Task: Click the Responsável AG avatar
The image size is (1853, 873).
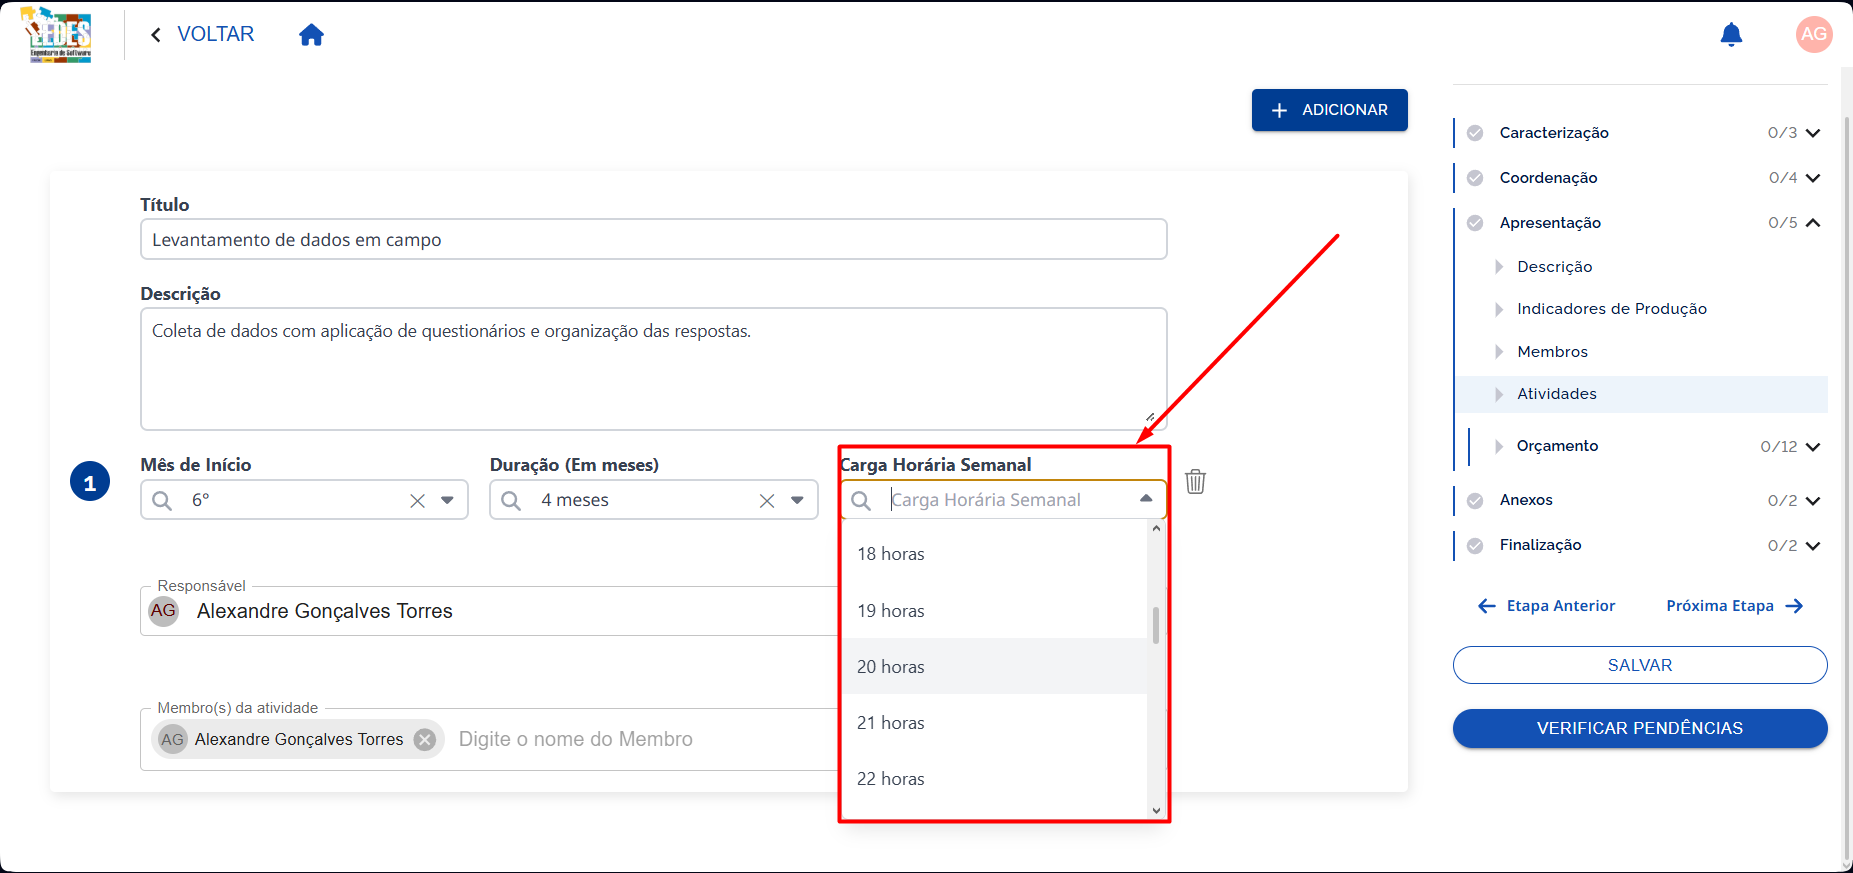Action: point(164,611)
